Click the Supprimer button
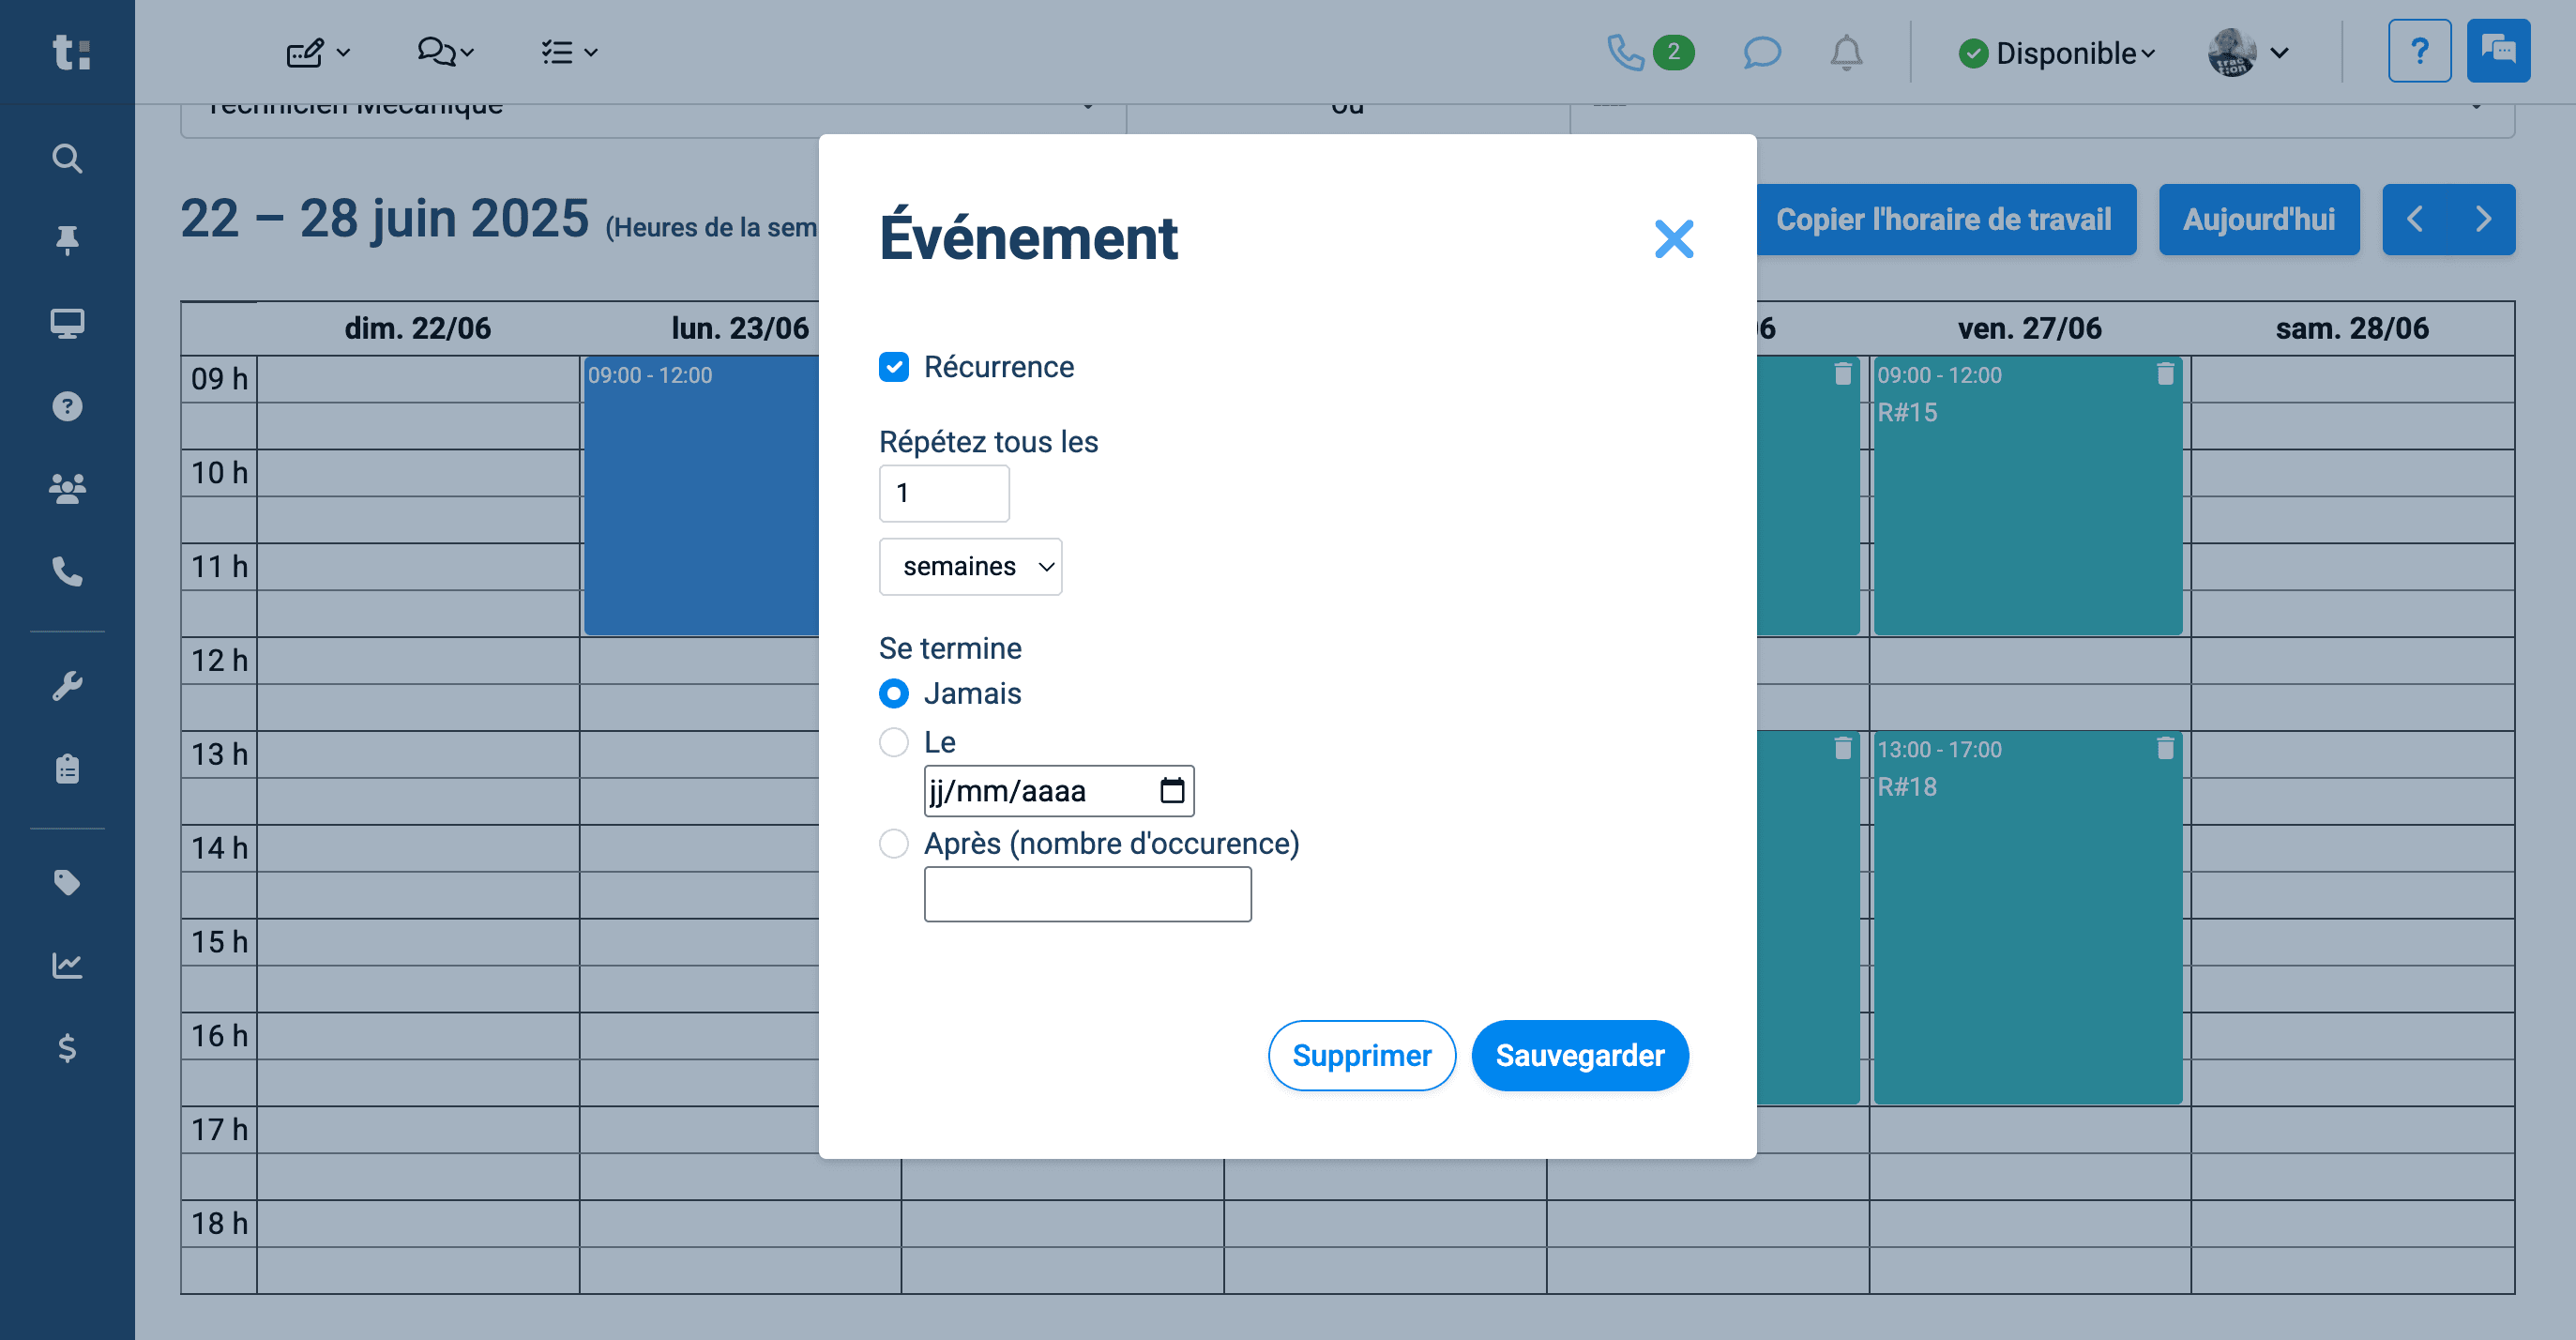Image resolution: width=2576 pixels, height=1340 pixels. coord(1361,1055)
